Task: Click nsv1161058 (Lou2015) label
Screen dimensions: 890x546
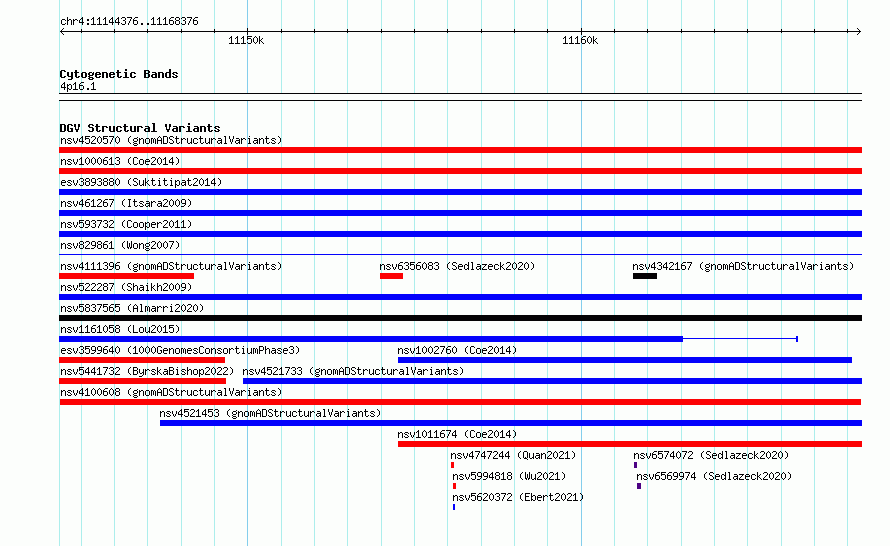Action: (120, 329)
